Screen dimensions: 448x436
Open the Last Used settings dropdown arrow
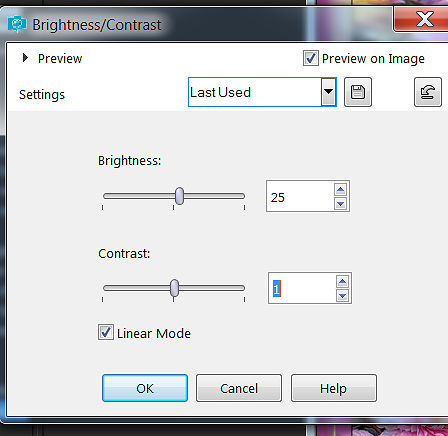(x=328, y=92)
